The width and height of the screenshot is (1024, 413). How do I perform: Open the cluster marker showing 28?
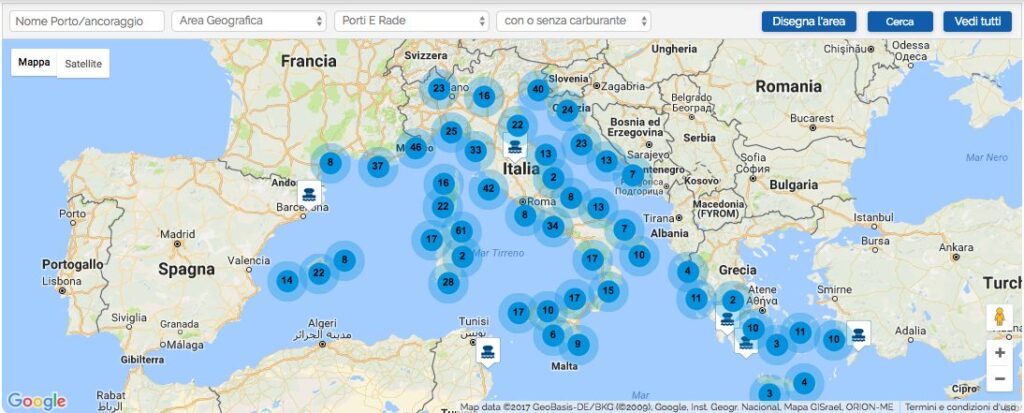pyautogui.click(x=448, y=283)
